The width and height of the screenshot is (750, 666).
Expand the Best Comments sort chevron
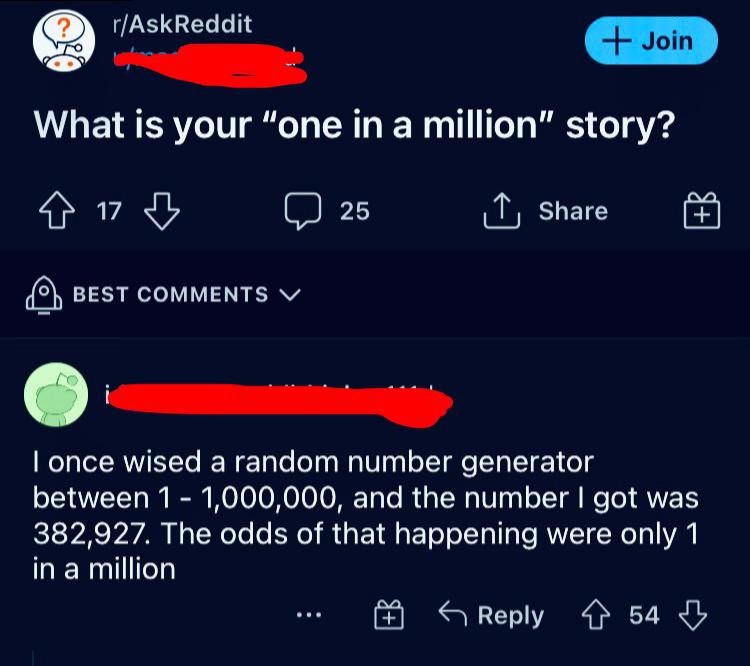click(291, 295)
